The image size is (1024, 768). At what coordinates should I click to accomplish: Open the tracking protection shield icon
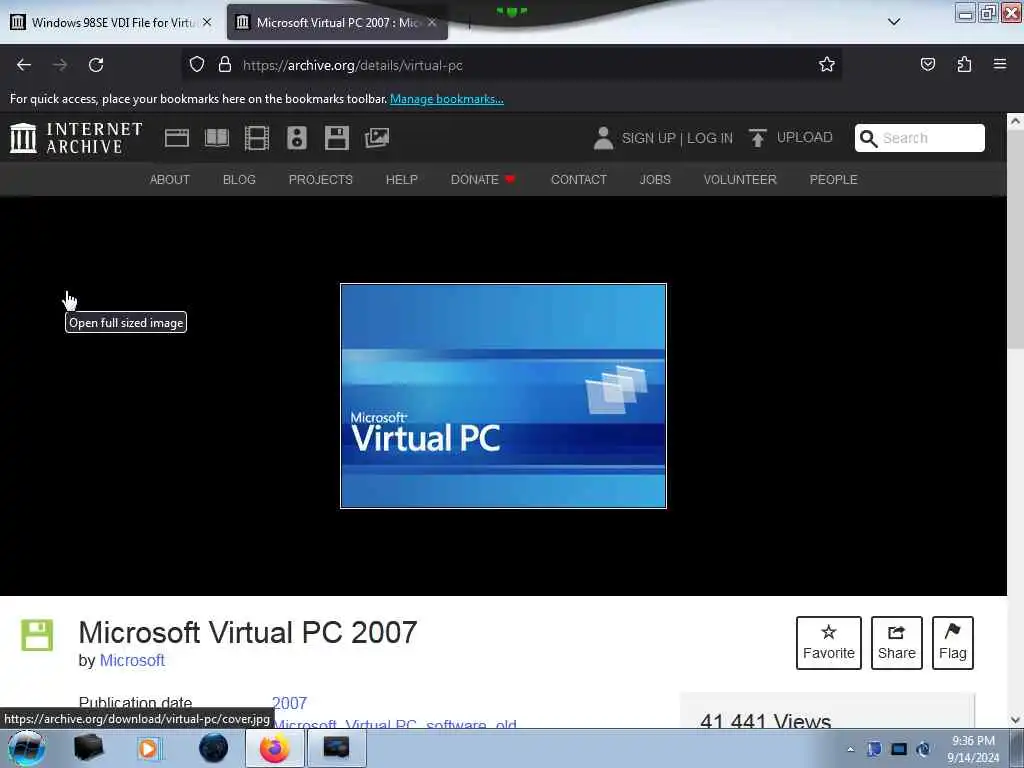(197, 65)
